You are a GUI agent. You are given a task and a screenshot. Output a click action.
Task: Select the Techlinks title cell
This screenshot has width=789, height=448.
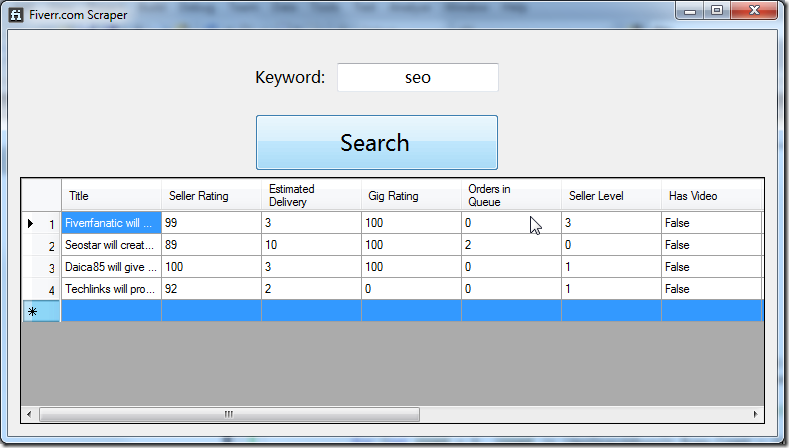[x=111, y=289]
